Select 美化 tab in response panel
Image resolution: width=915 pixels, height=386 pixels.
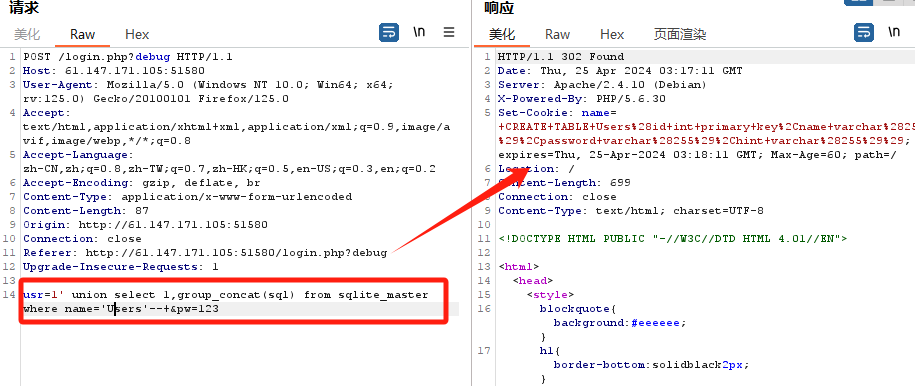tap(502, 34)
